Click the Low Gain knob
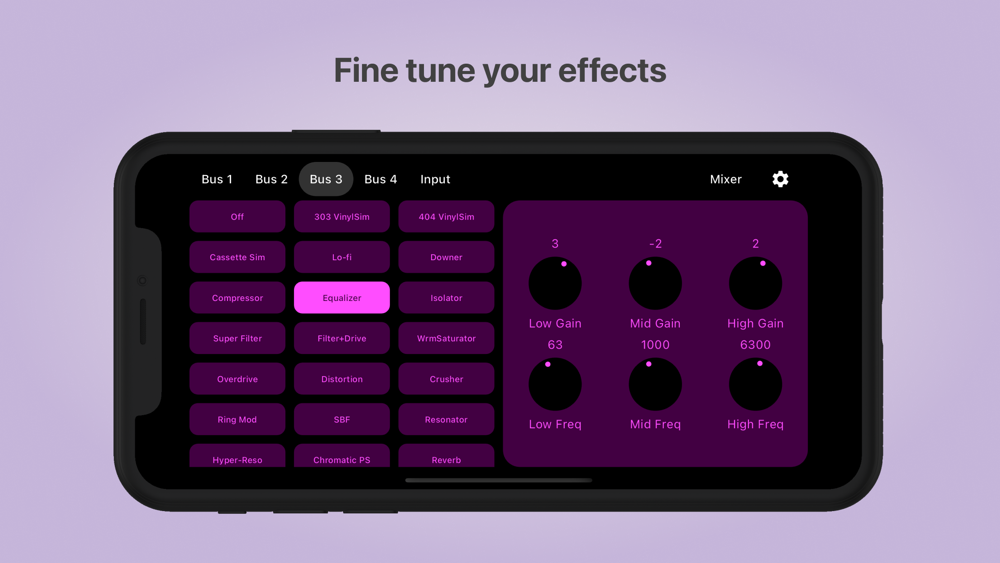Screen dimensions: 1000x563 pos(555,283)
